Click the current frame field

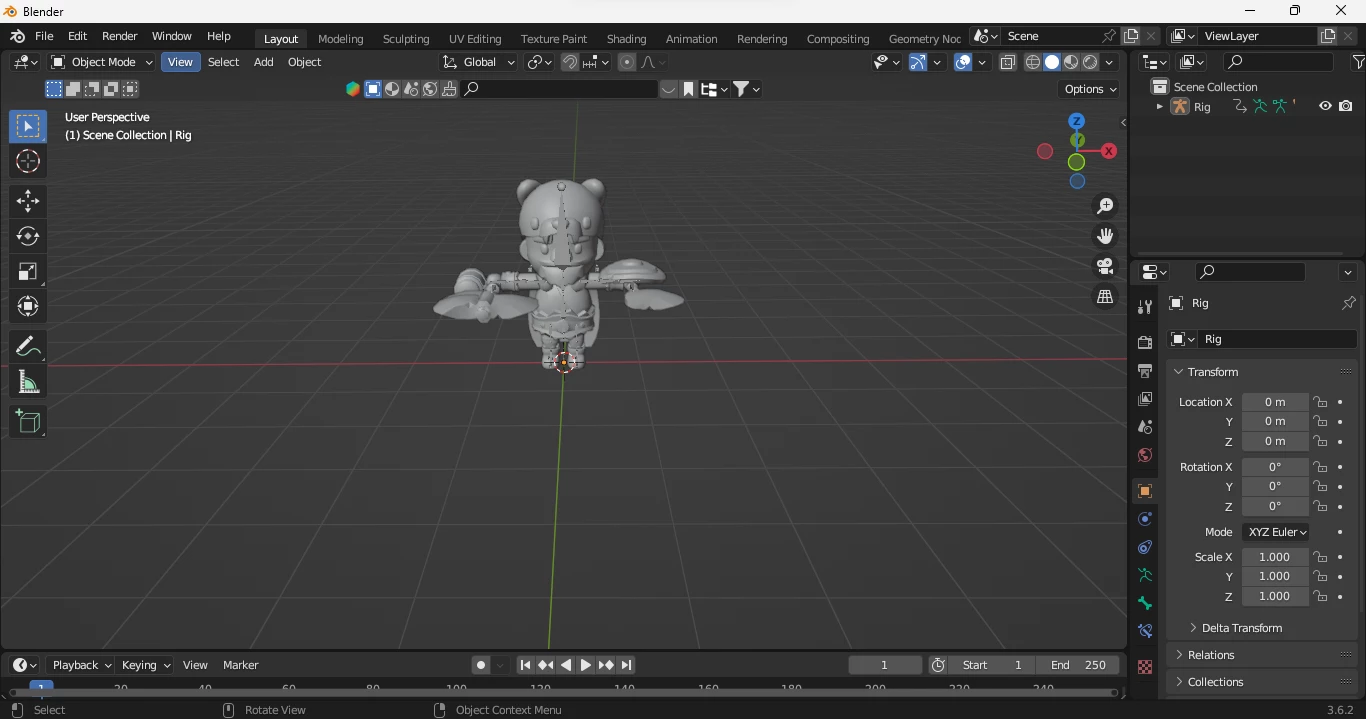(x=884, y=665)
